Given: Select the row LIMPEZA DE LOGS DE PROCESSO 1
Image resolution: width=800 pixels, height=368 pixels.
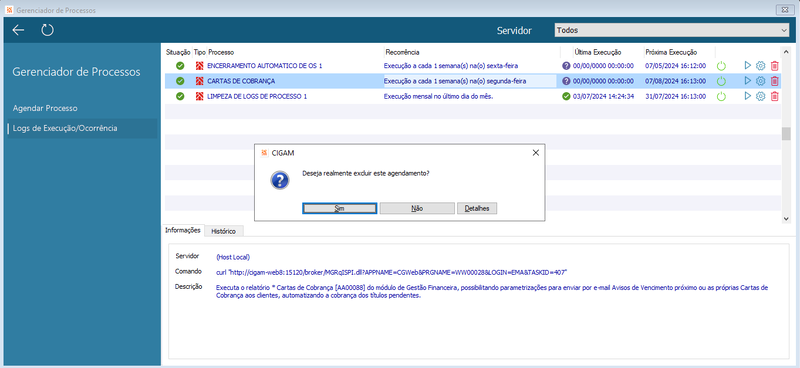Looking at the screenshot, I should click(472, 96).
